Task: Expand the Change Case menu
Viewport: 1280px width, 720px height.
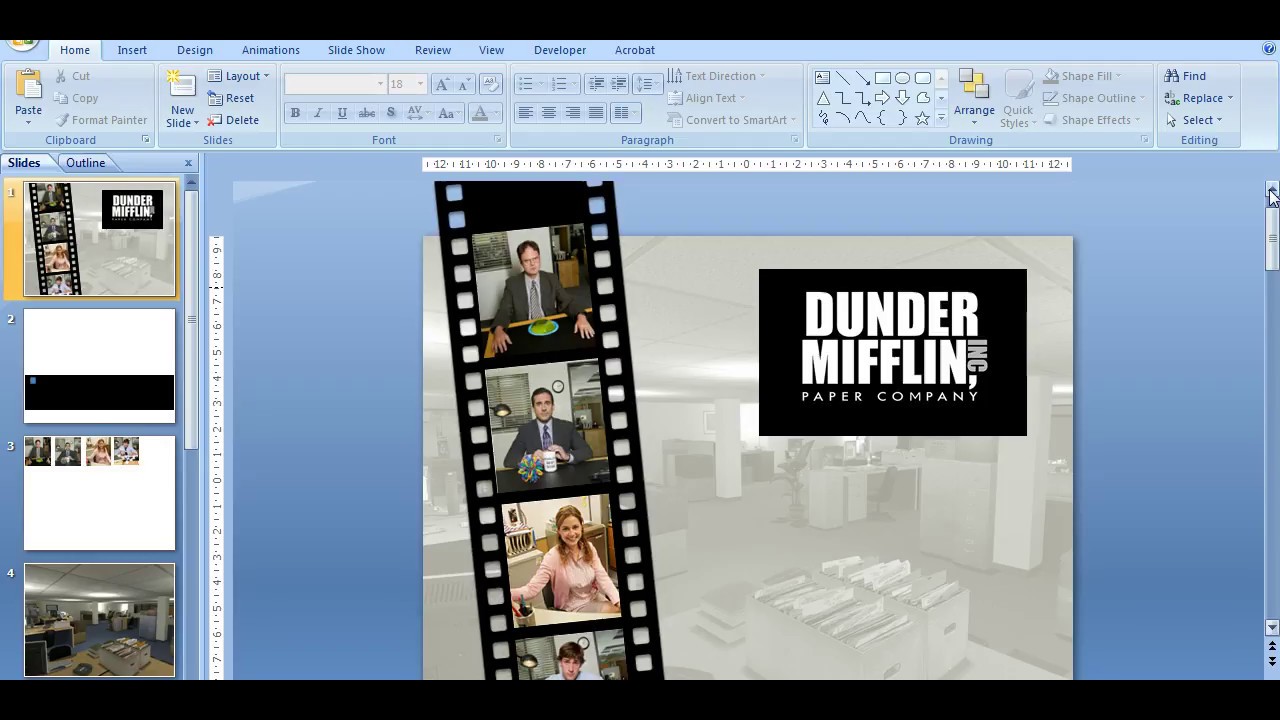Action: click(447, 113)
